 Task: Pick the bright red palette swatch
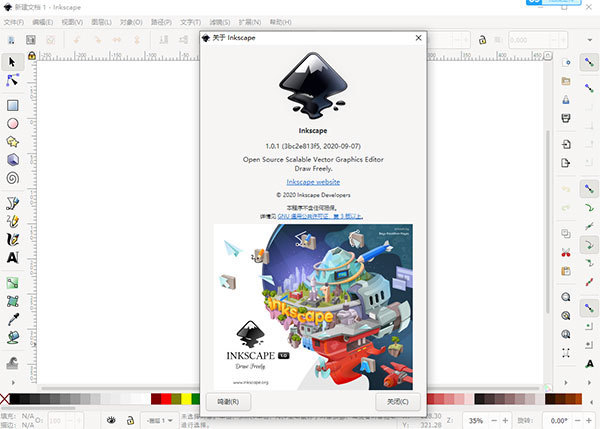[166, 399]
